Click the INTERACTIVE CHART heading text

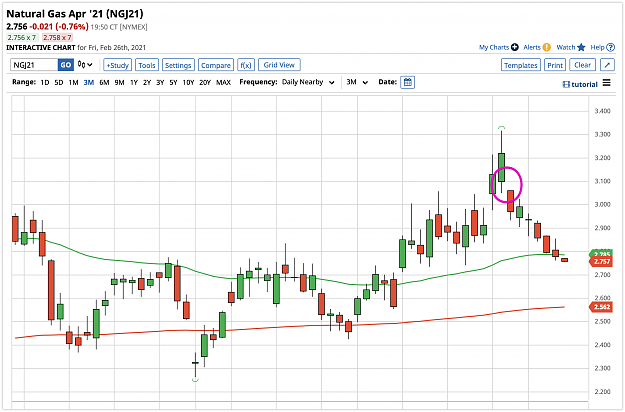pos(41,47)
